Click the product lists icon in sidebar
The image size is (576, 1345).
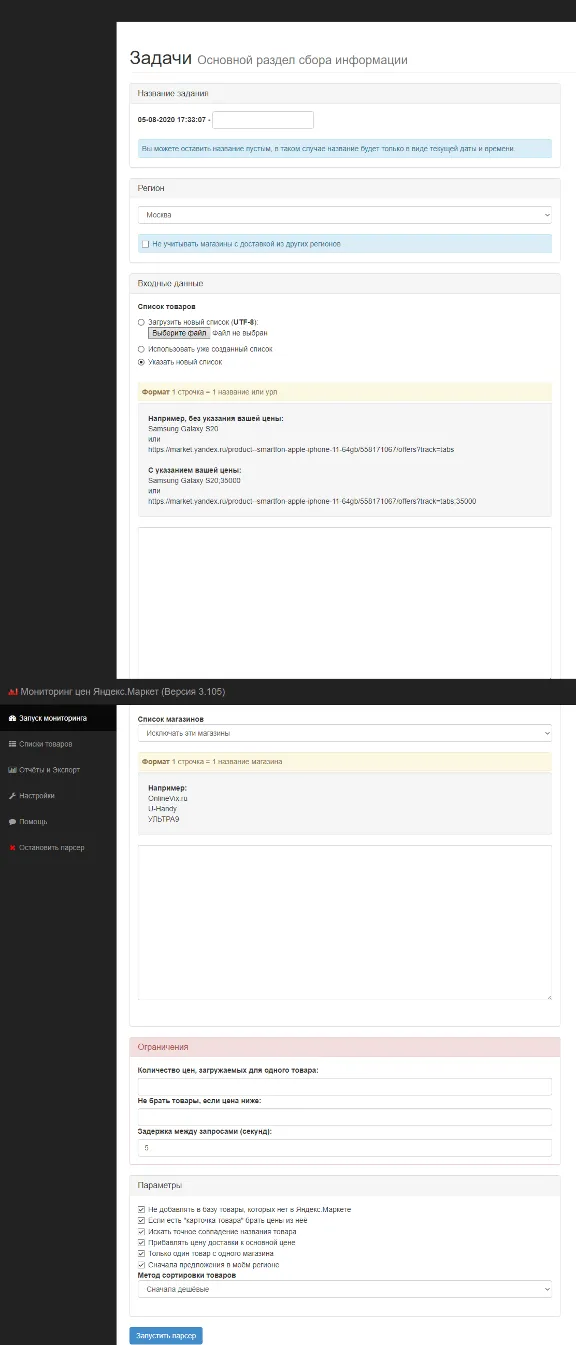[11, 744]
